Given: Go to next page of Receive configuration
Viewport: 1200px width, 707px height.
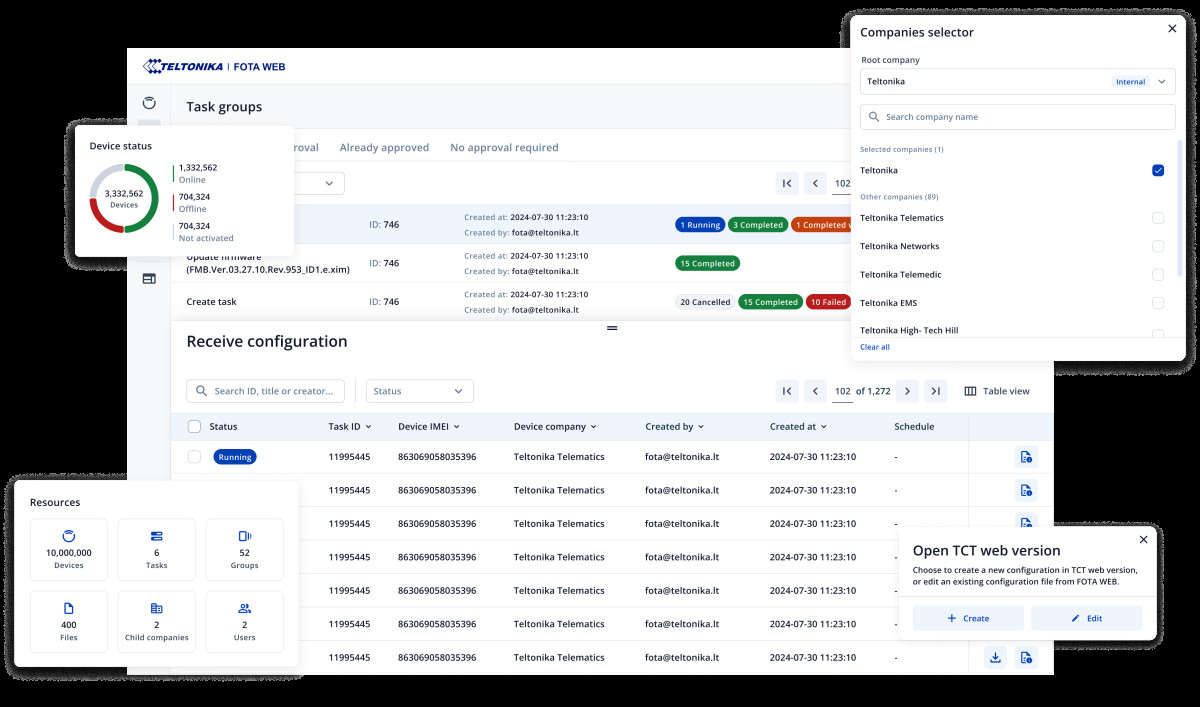Looking at the screenshot, I should 906,391.
